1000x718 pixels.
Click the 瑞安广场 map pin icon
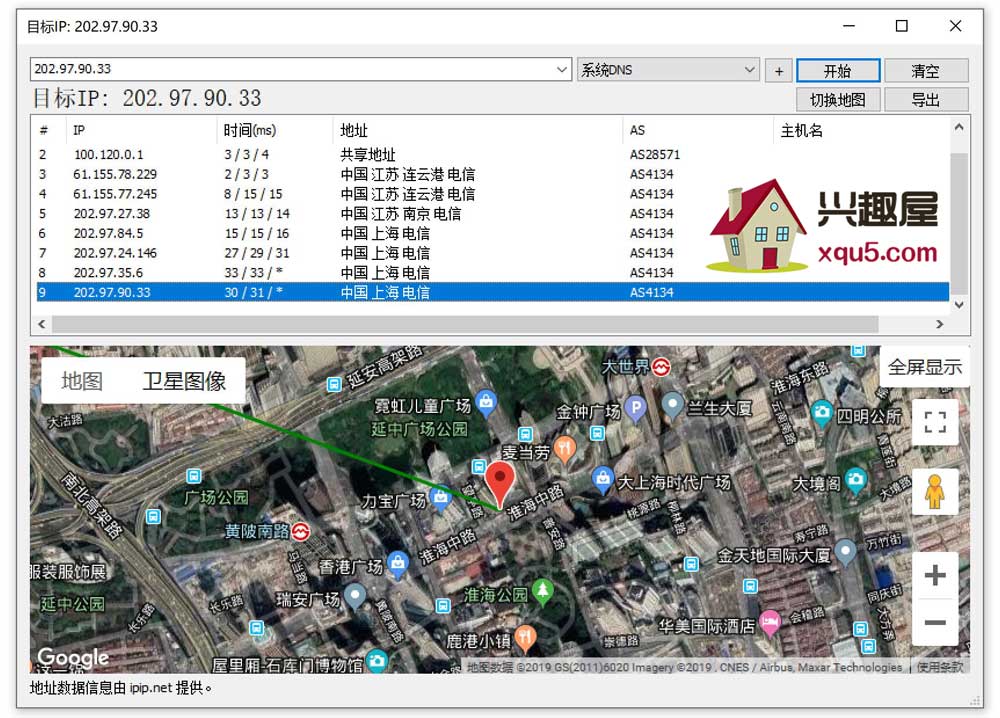point(355,596)
